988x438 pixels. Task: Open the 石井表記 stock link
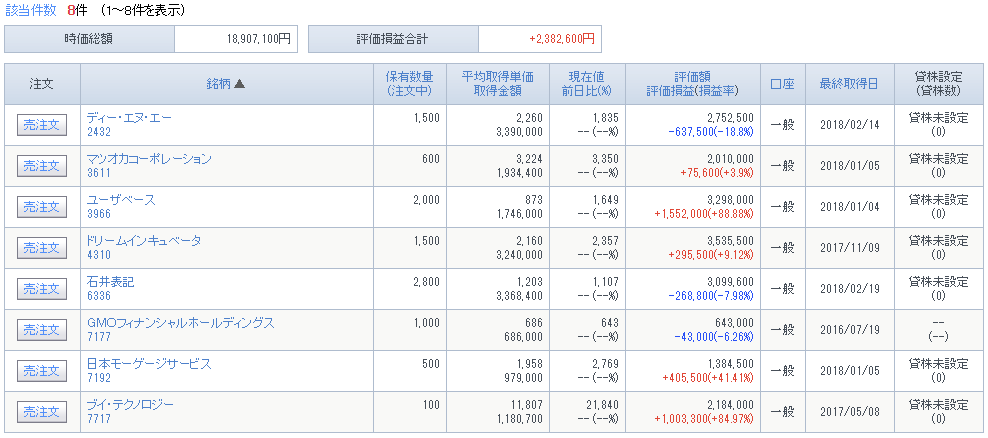pos(110,282)
